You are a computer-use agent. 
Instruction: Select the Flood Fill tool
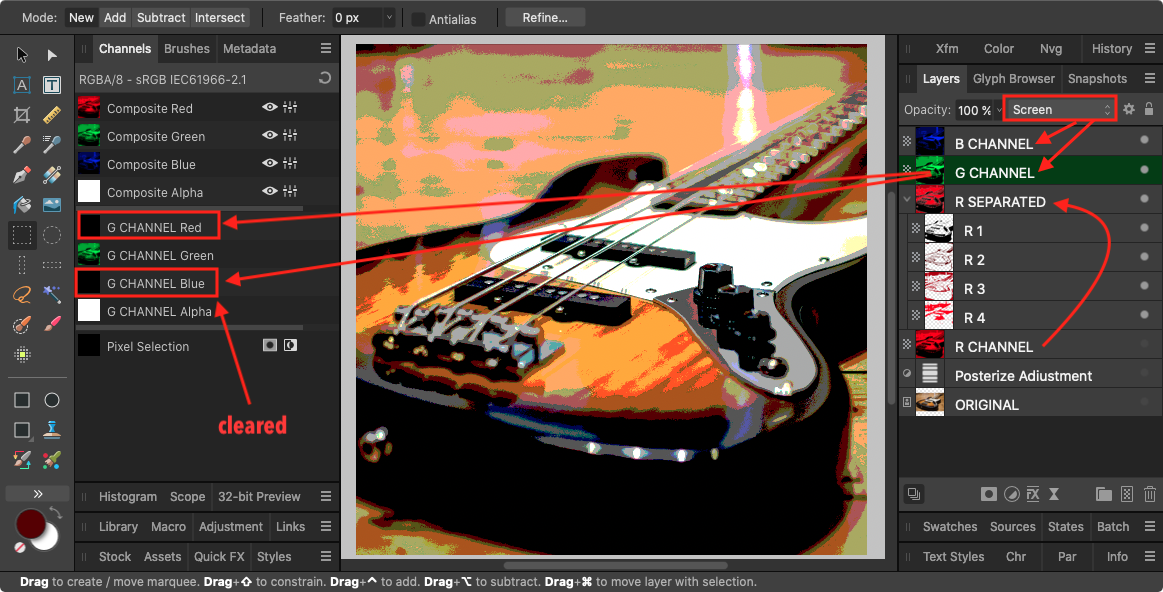(x=21, y=204)
